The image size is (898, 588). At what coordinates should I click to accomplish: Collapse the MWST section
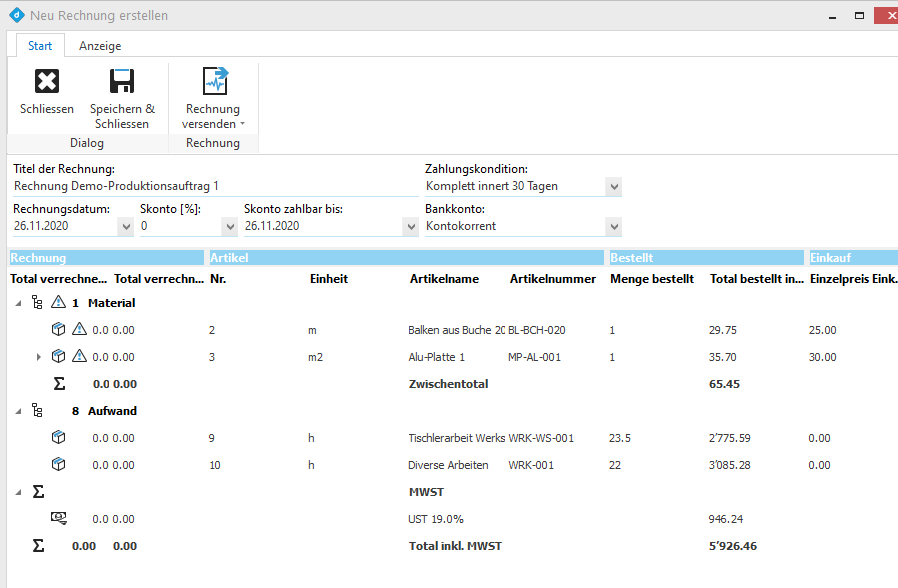pos(18,491)
